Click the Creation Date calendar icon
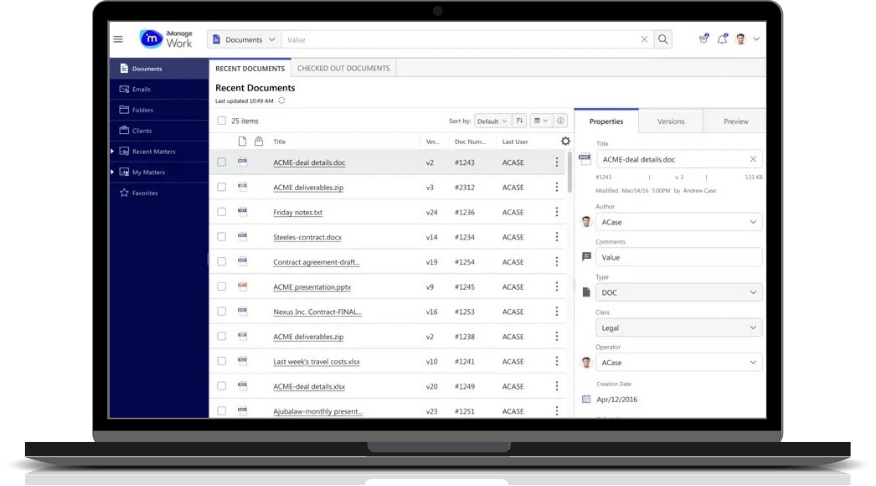 click(586, 399)
